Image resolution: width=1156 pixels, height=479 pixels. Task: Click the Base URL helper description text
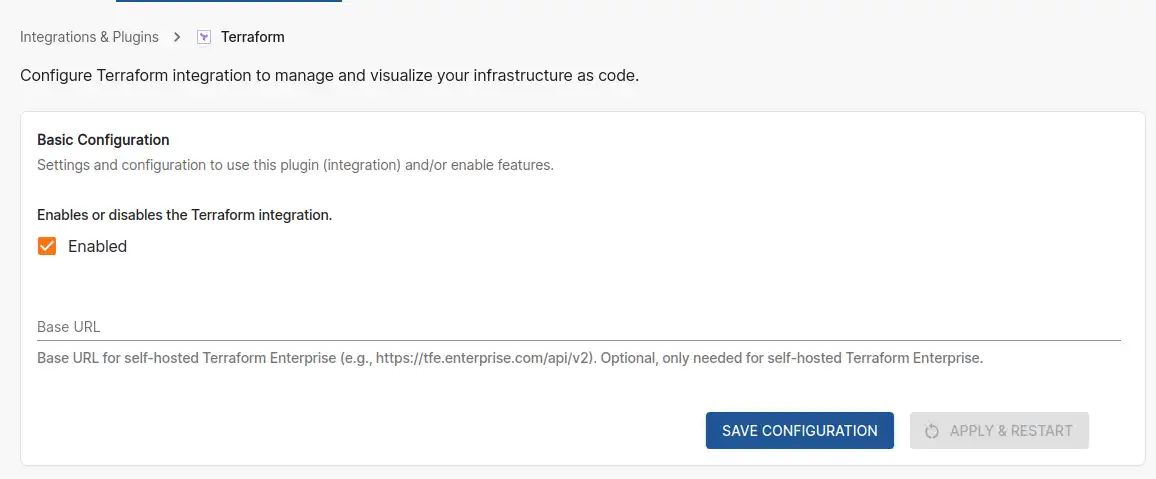click(x=510, y=359)
